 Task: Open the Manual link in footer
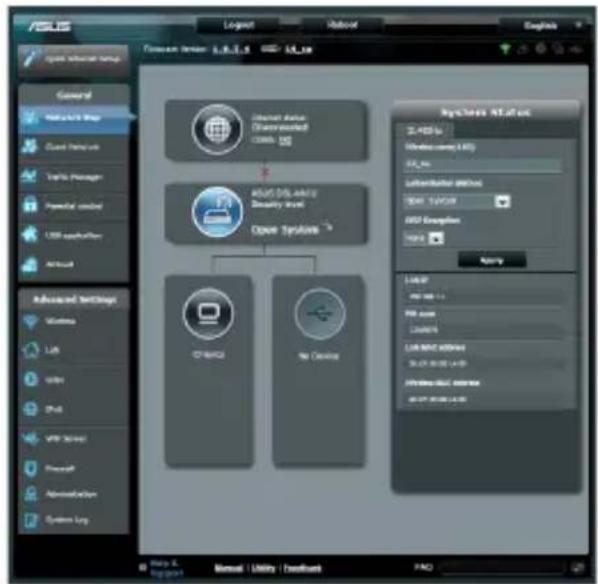[x=228, y=568]
